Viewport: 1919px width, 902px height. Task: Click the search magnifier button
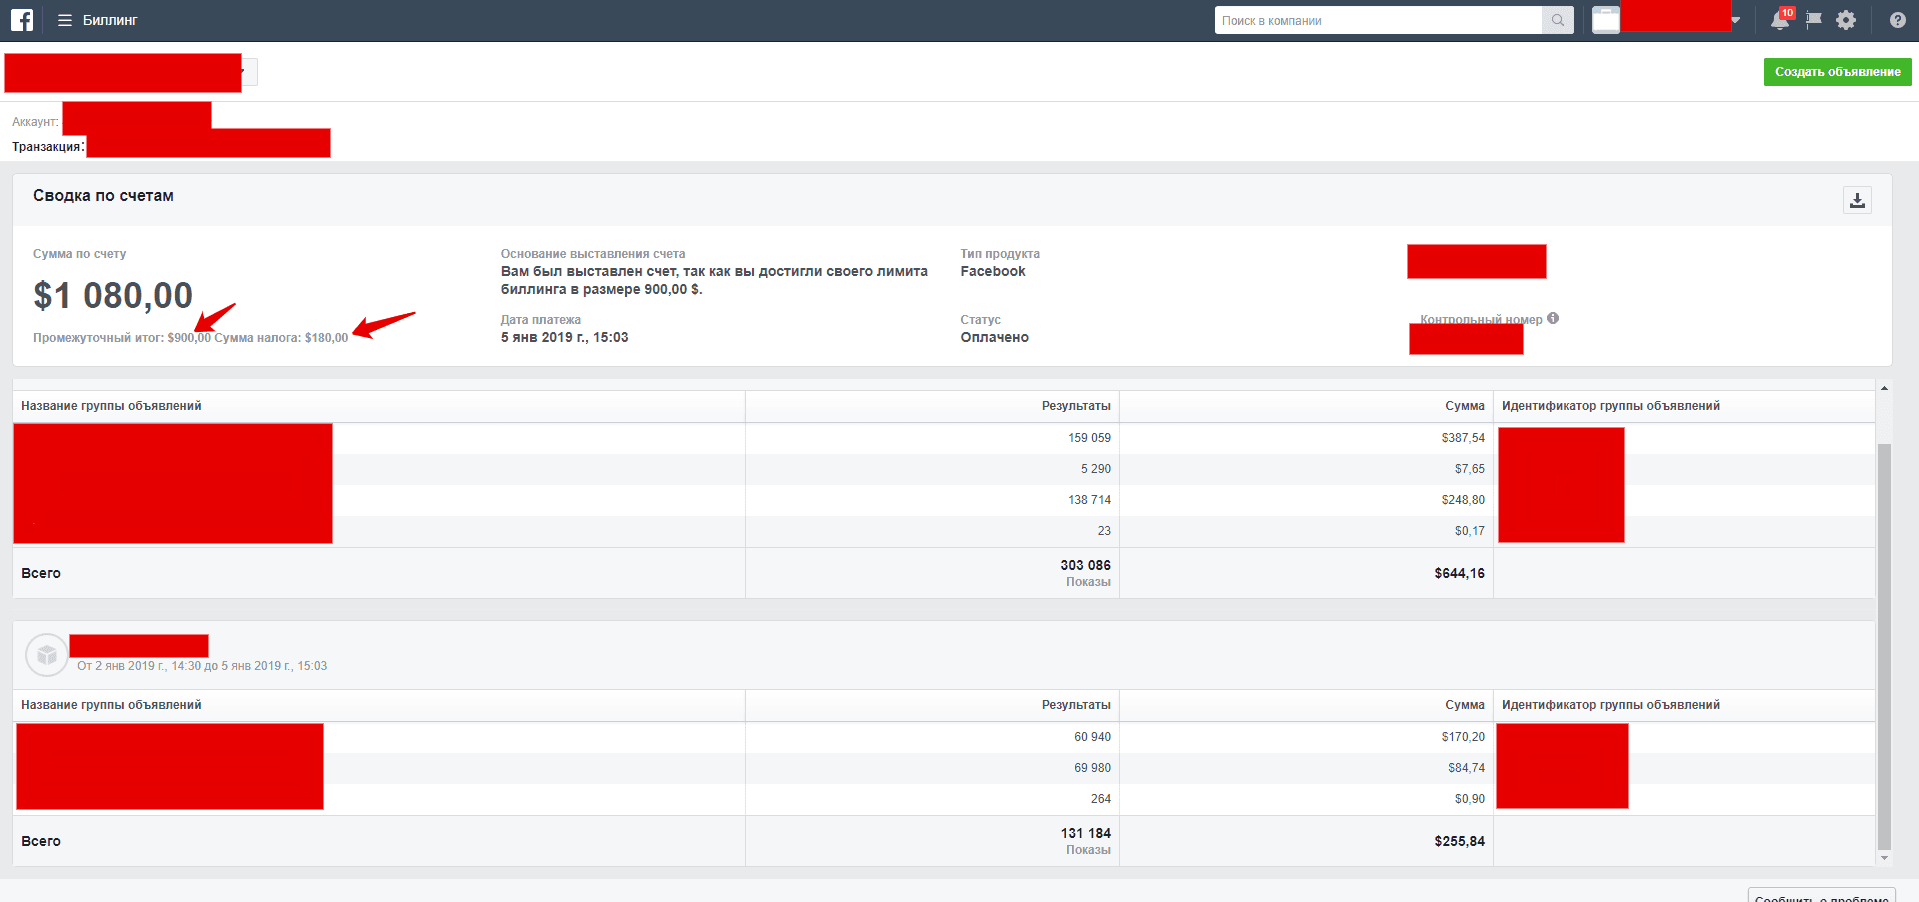(x=1557, y=20)
